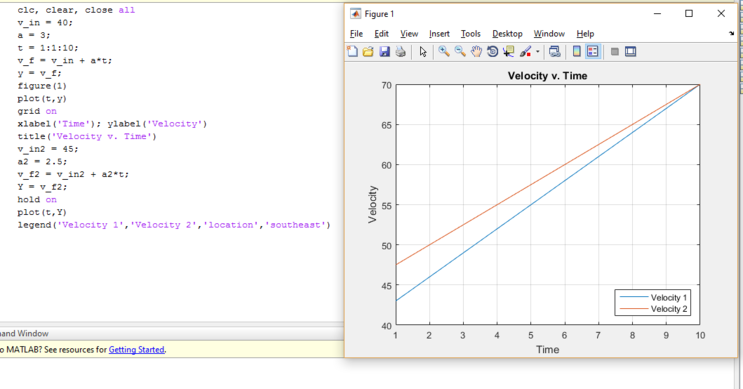Minimize the Figure 1 window
Viewport: 743px width, 389px height.
tap(657, 14)
